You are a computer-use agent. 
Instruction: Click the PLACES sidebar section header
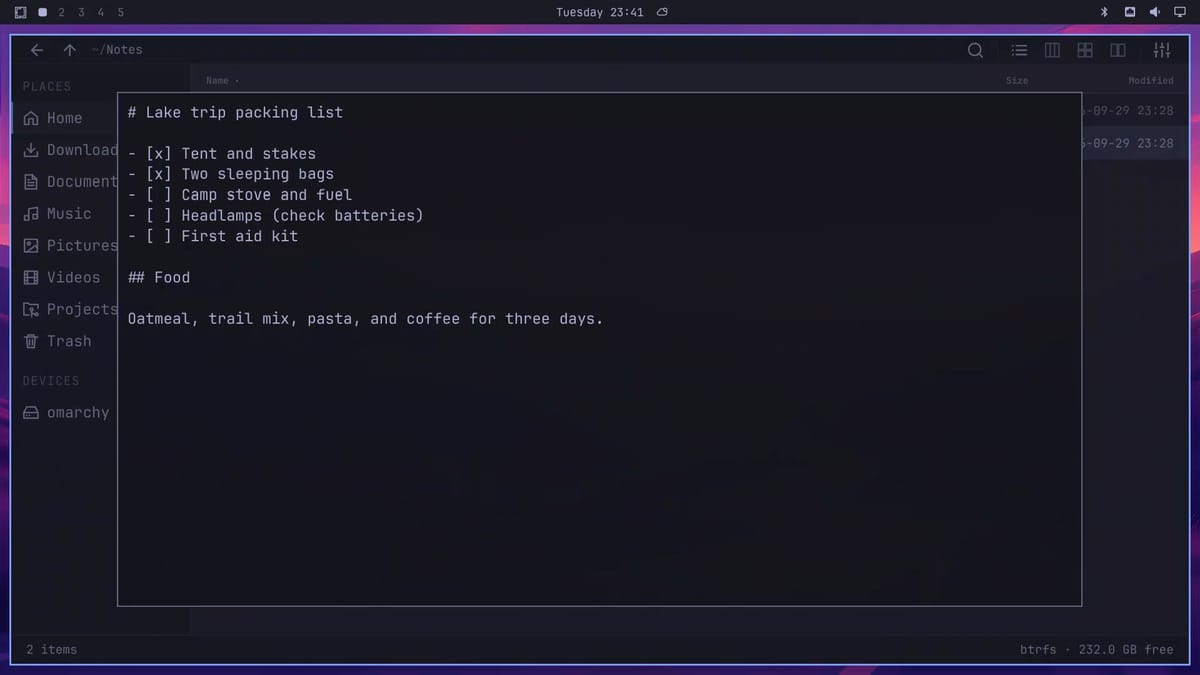click(x=47, y=87)
